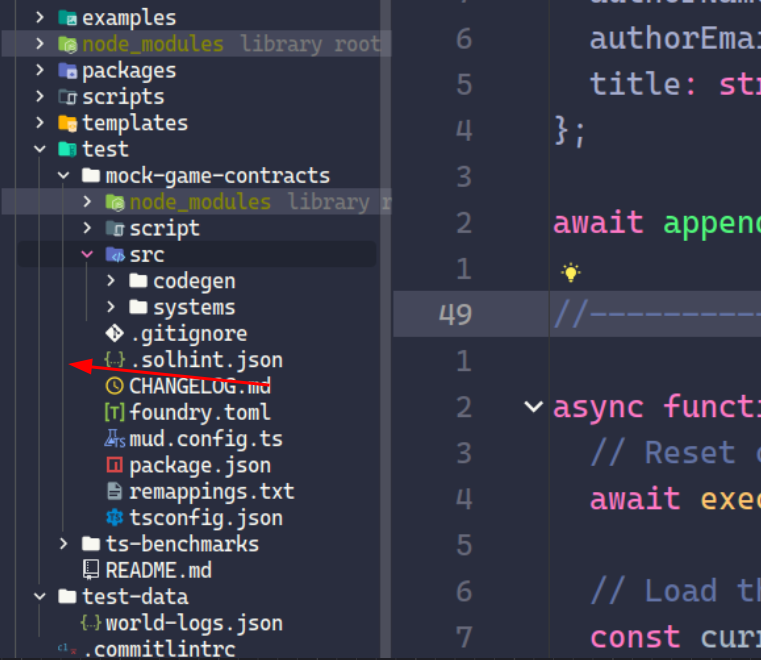This screenshot has height=660, width=761.
Task: Expand the top-level node_modules library root chevron
Action: coord(40,44)
